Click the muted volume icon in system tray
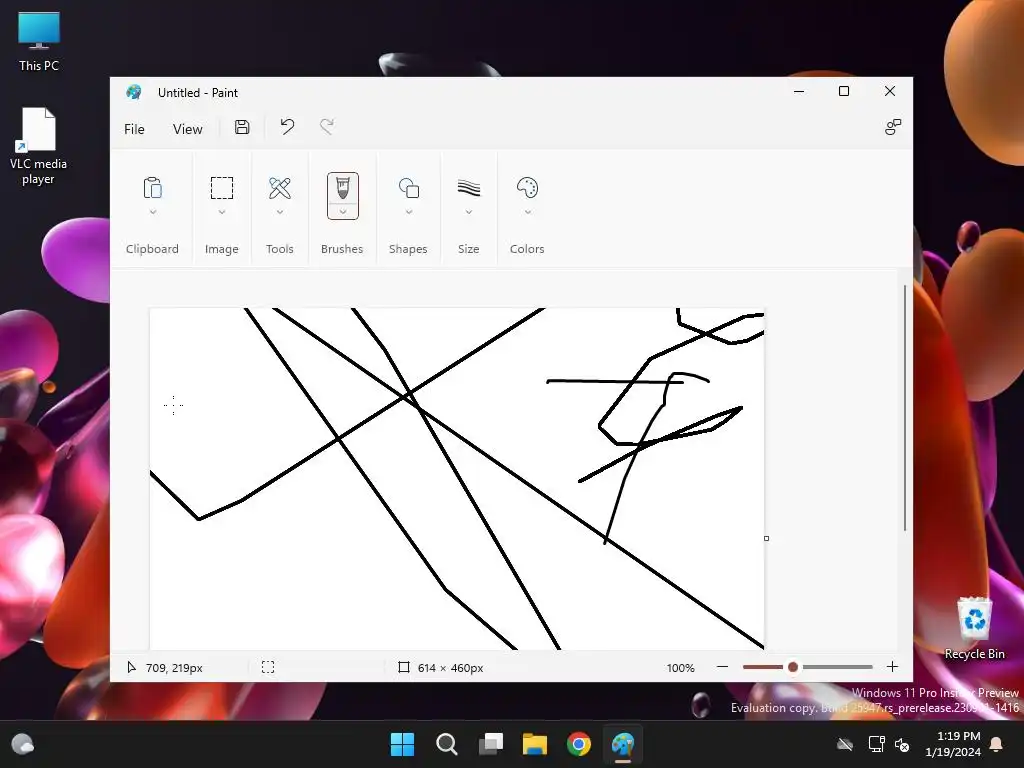Screen dimensions: 1024x768 tap(902, 744)
